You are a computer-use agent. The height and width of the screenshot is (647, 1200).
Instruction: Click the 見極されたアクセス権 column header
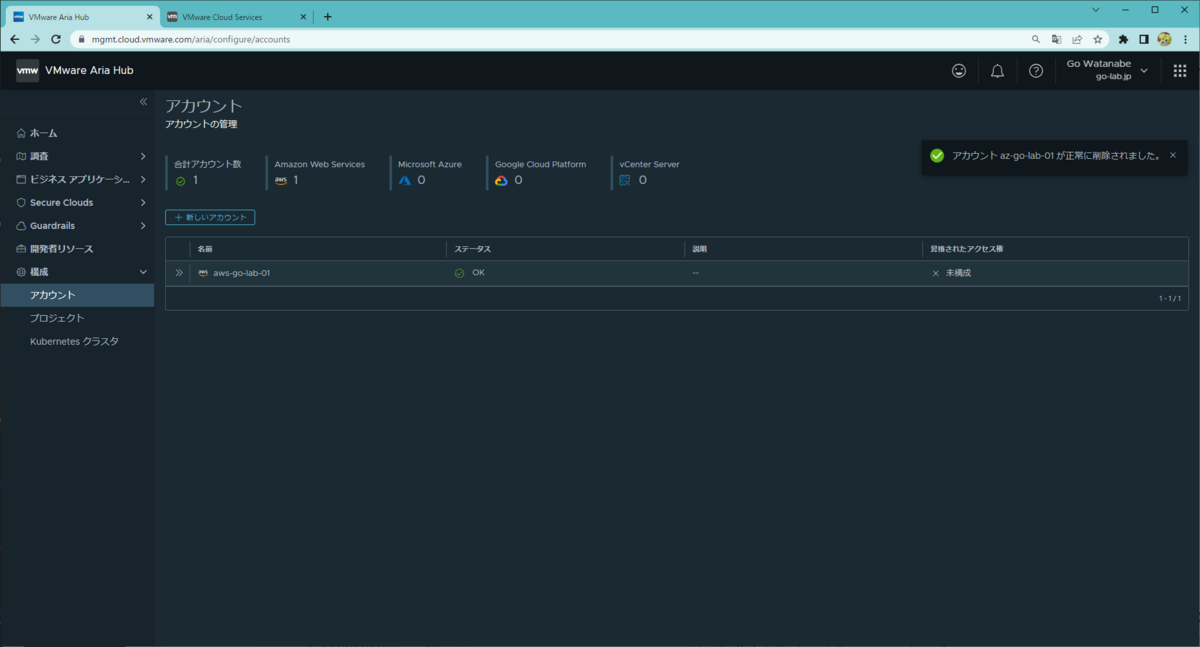[x=966, y=248]
